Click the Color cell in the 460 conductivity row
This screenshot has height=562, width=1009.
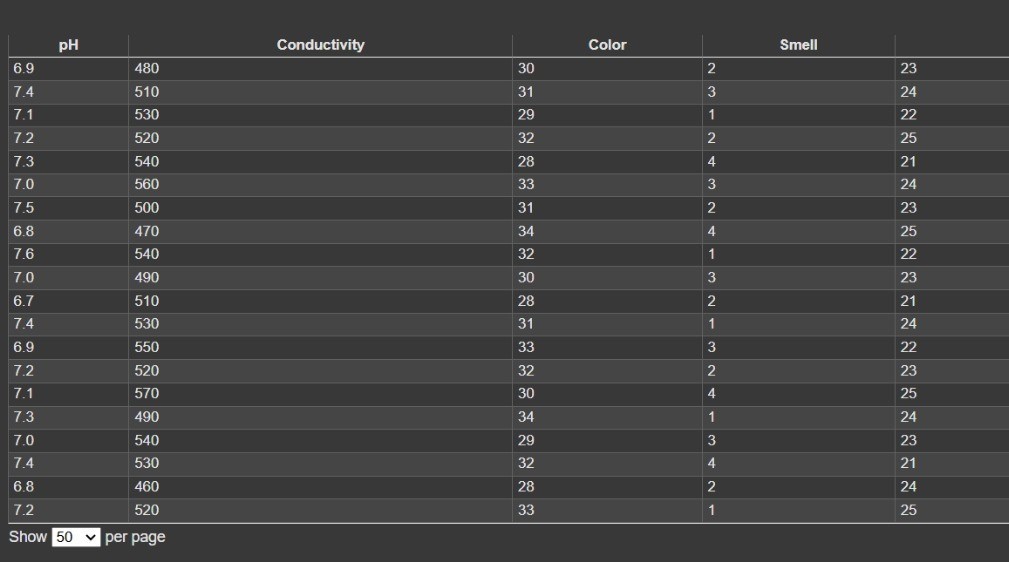pos(607,487)
